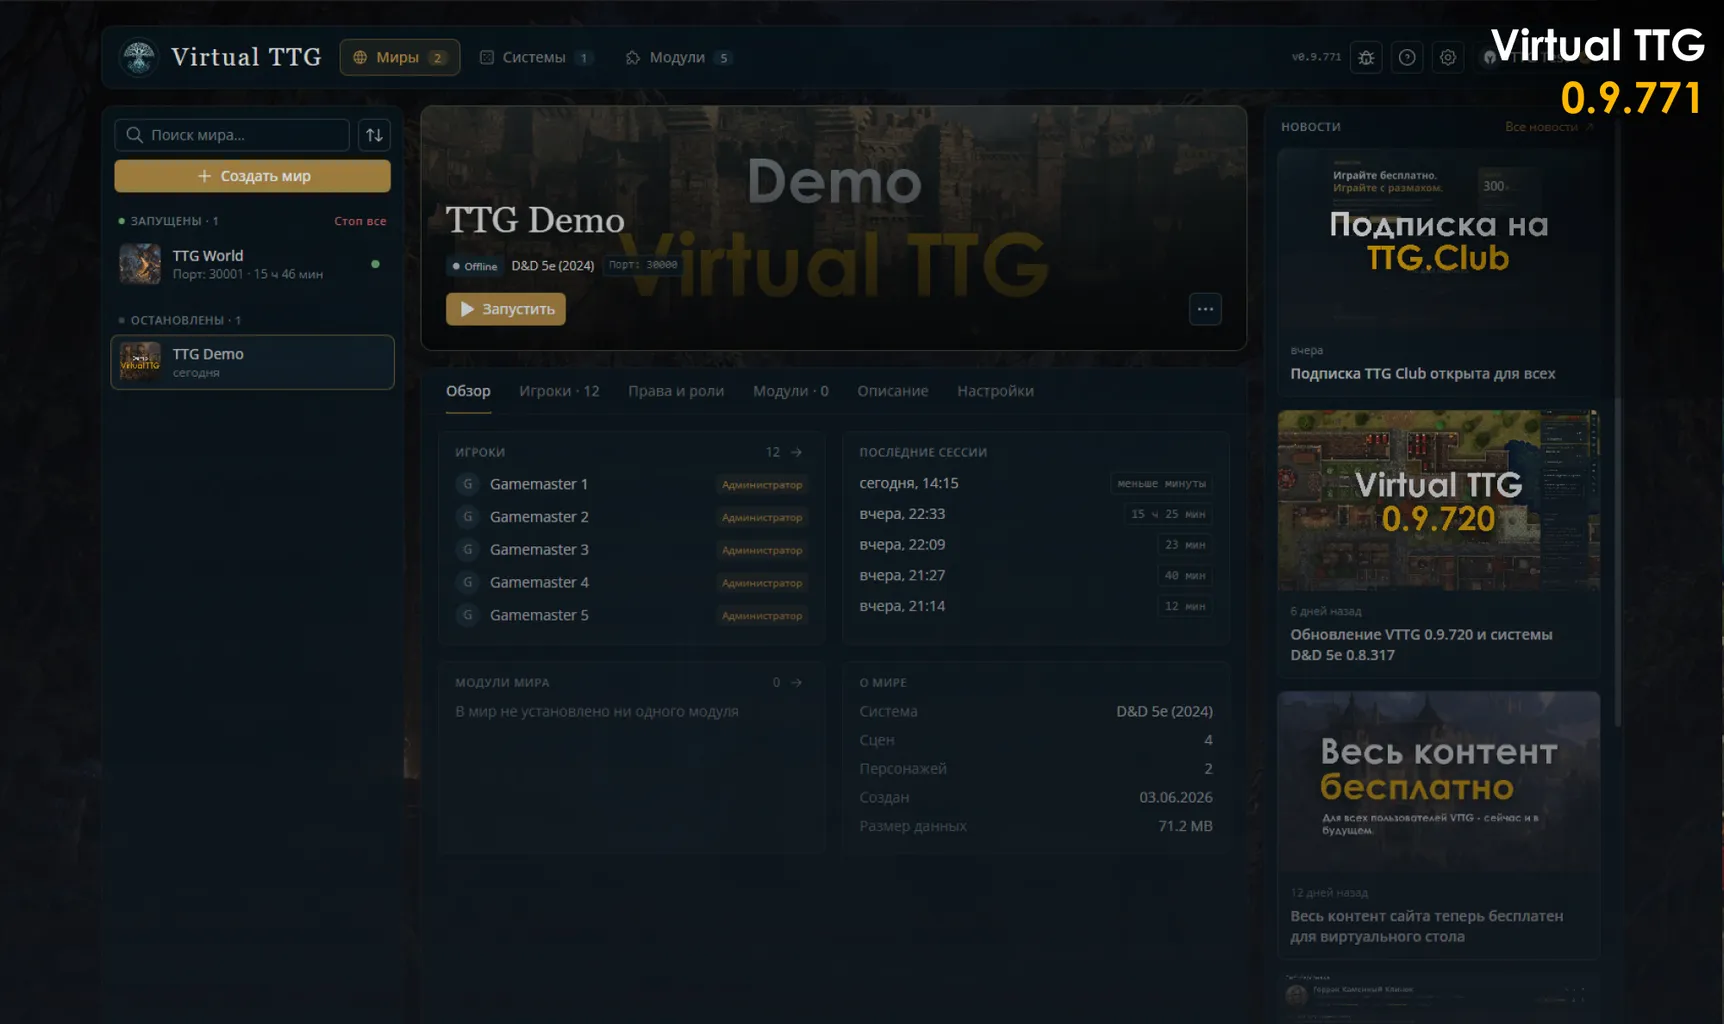Open the Подписка на TTG.Club news thumbnail
Image resolution: width=1724 pixels, height=1024 pixels.
pos(1438,240)
